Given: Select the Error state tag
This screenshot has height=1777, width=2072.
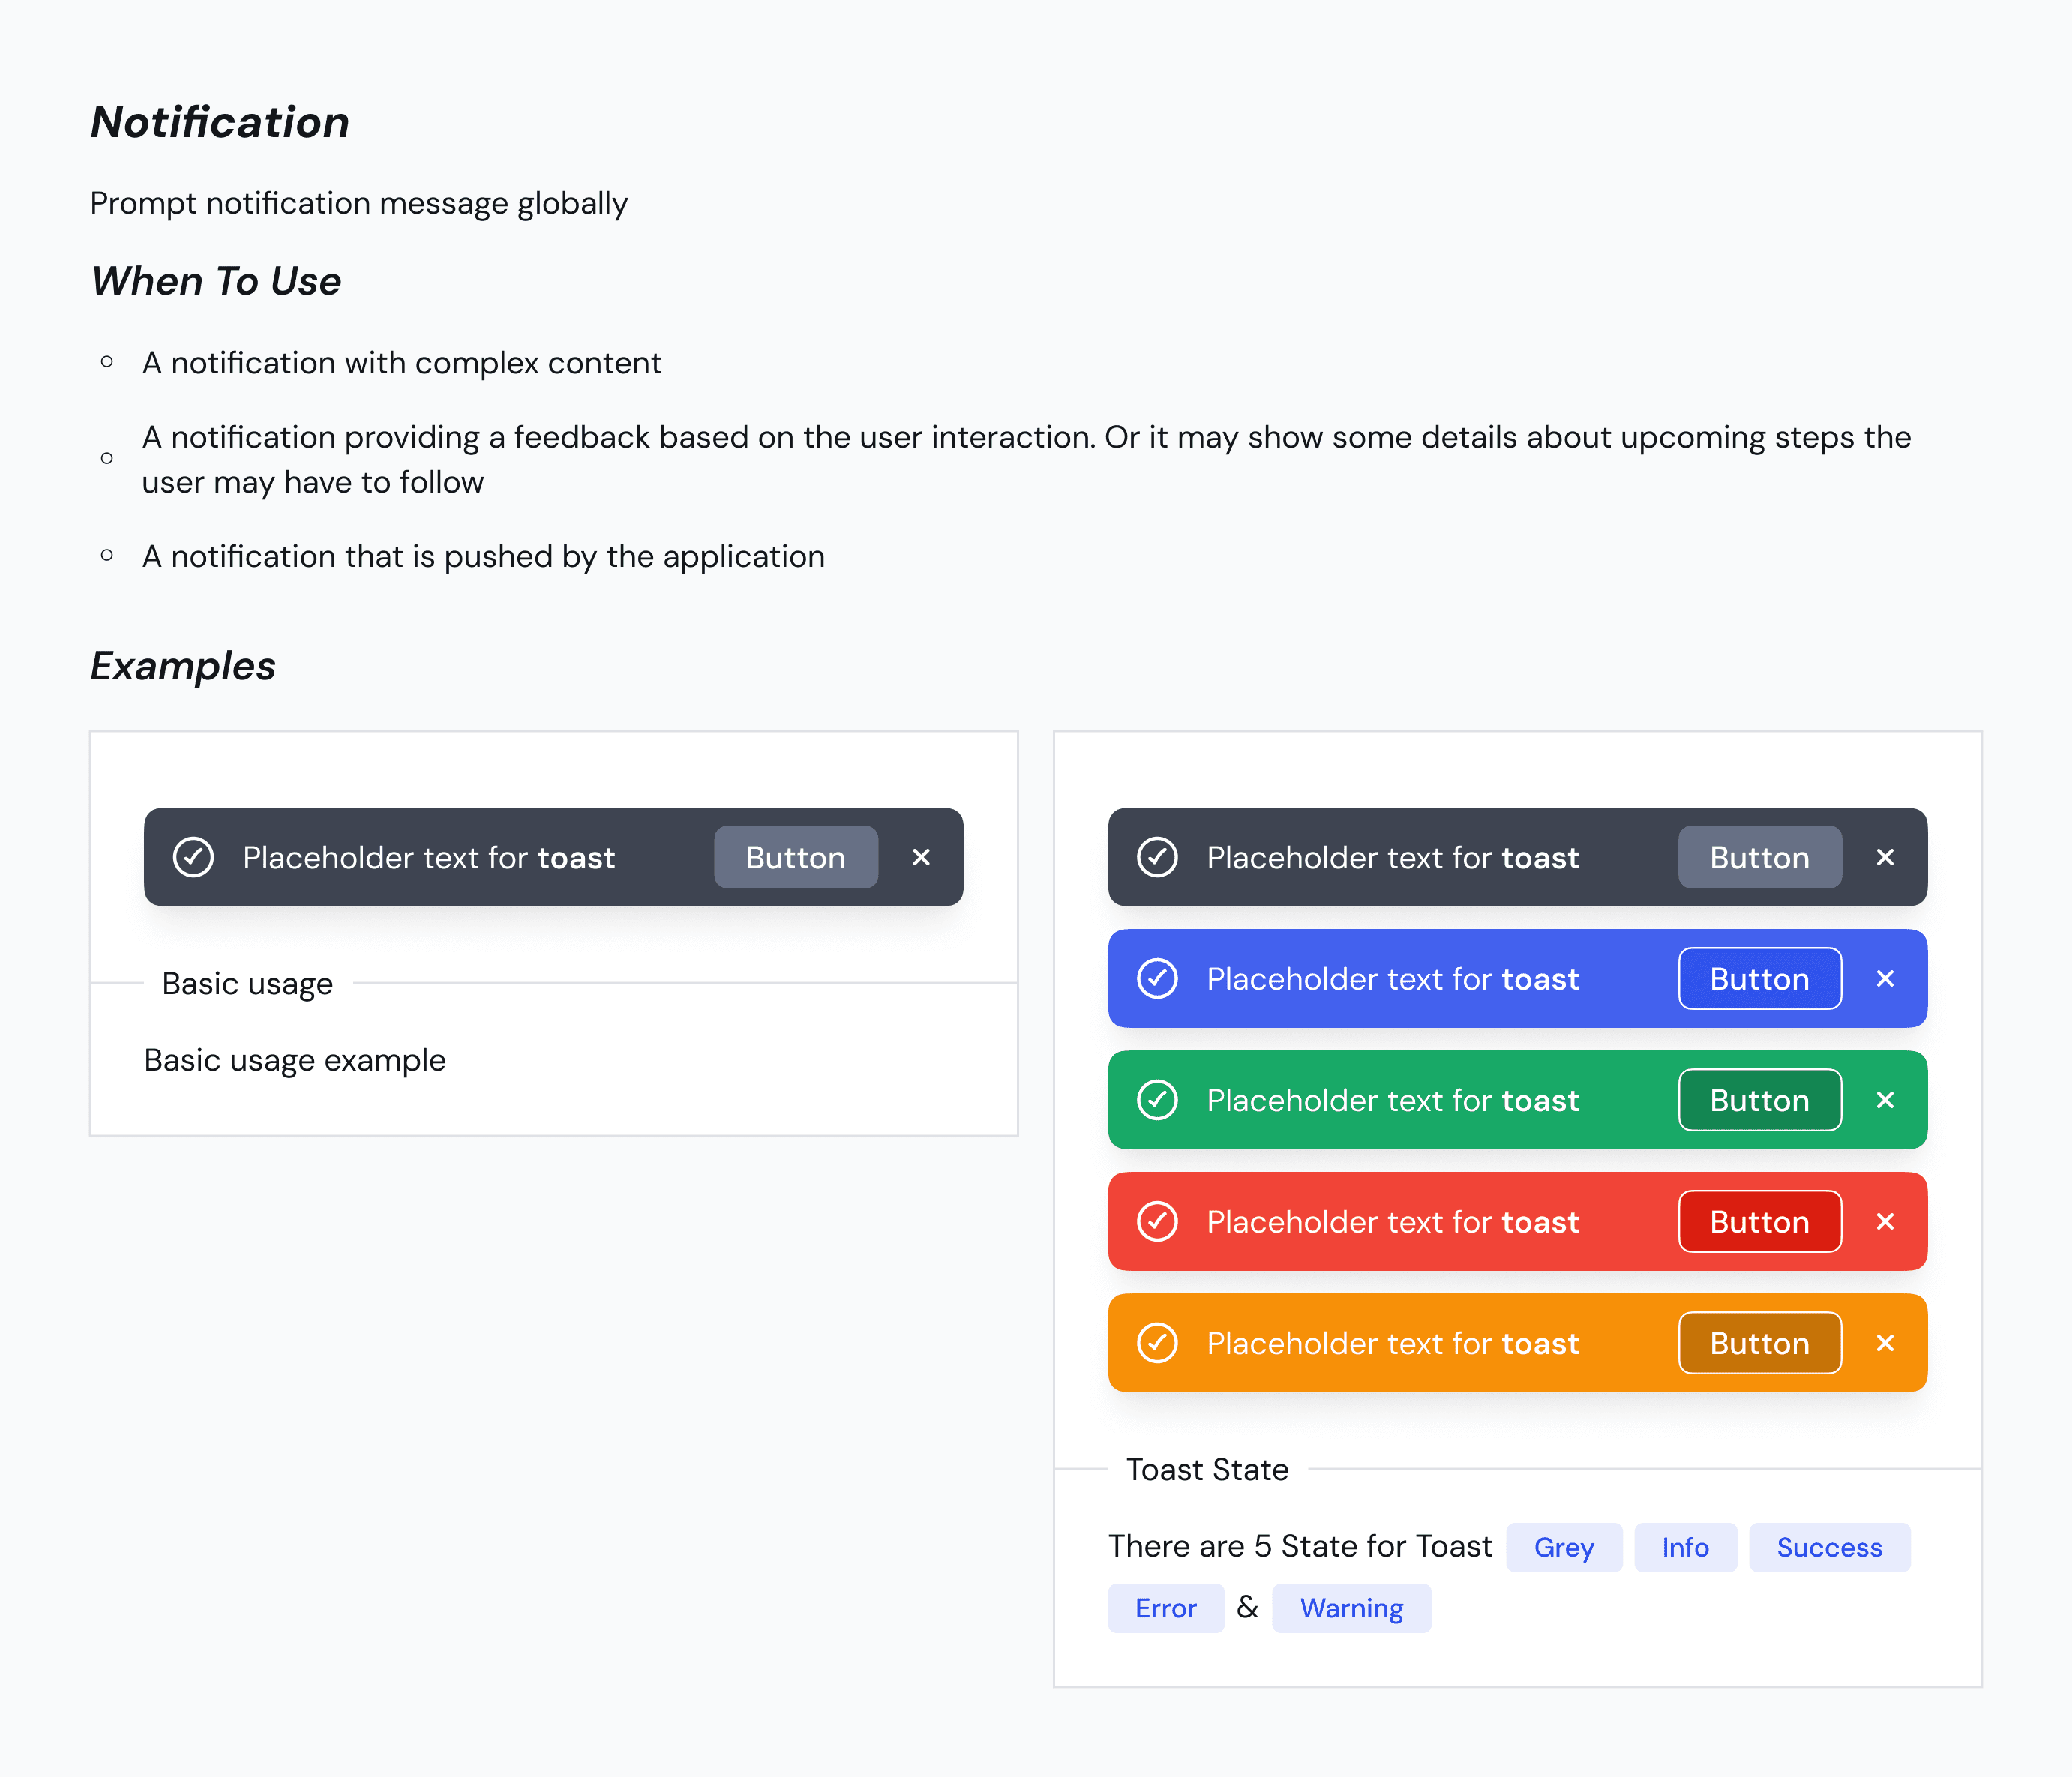Looking at the screenshot, I should (x=1165, y=1608).
